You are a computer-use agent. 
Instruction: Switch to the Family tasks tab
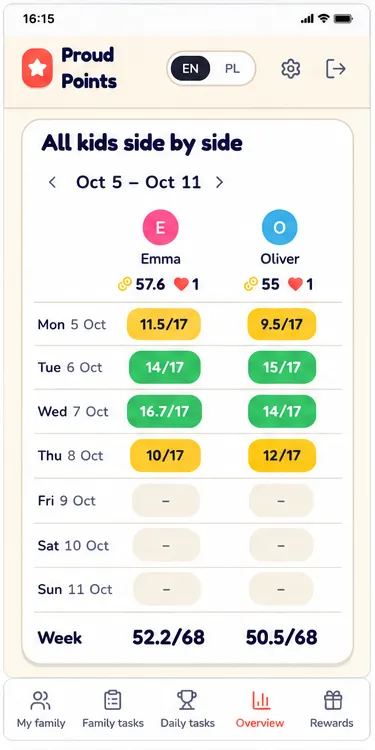tap(113, 709)
